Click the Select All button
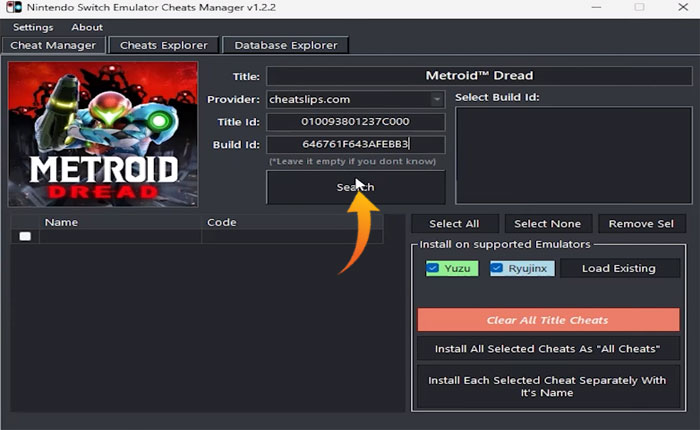Screen dimensions: 700x430 tap(453, 224)
